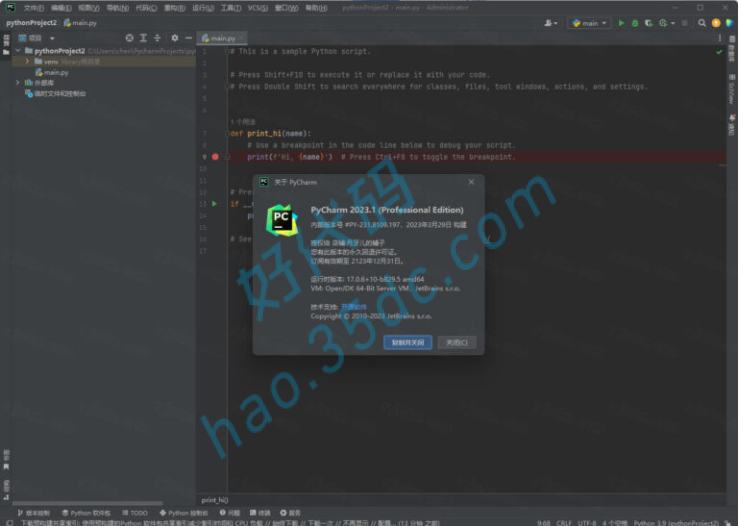Open the VCS menu
The width and height of the screenshot is (741, 526).
tap(258, 8)
